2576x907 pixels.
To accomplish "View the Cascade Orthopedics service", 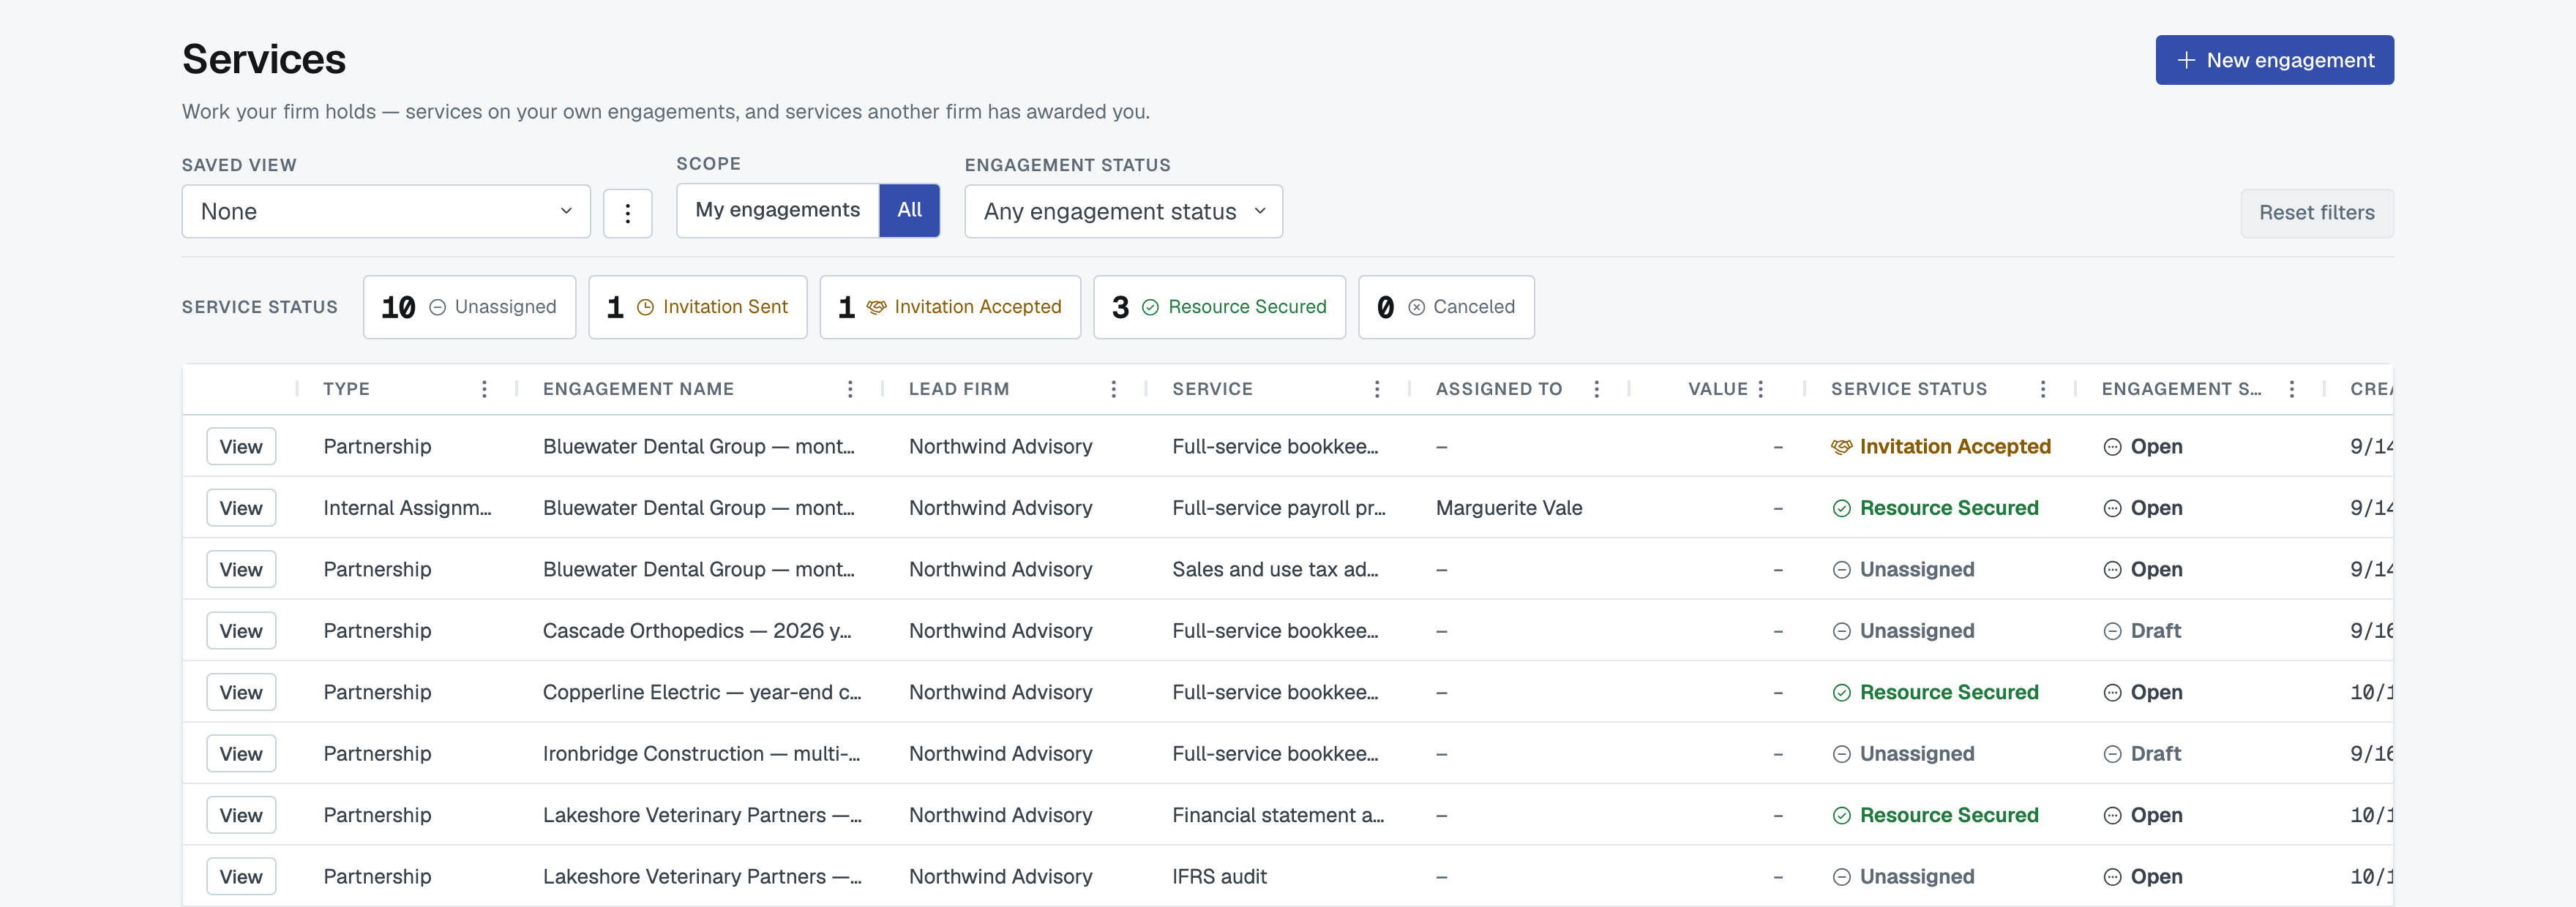I will (241, 631).
